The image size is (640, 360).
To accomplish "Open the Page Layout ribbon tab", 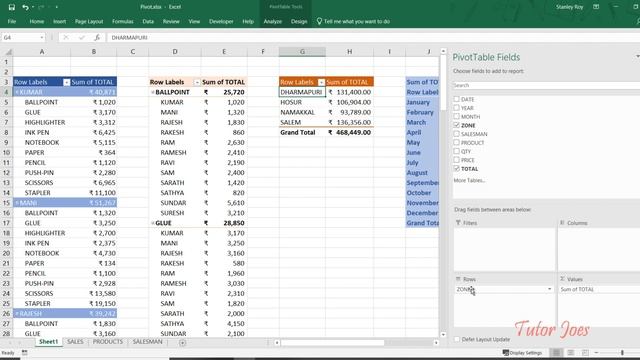I will pyautogui.click(x=89, y=21).
